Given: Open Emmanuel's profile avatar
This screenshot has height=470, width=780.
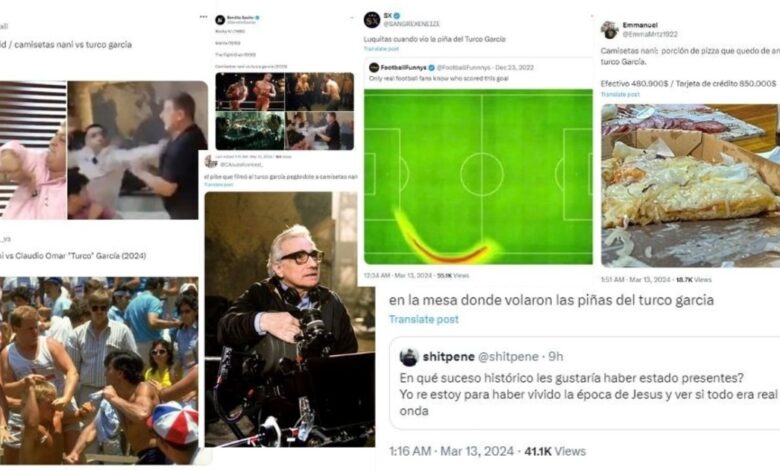Looking at the screenshot, I should point(609,29).
